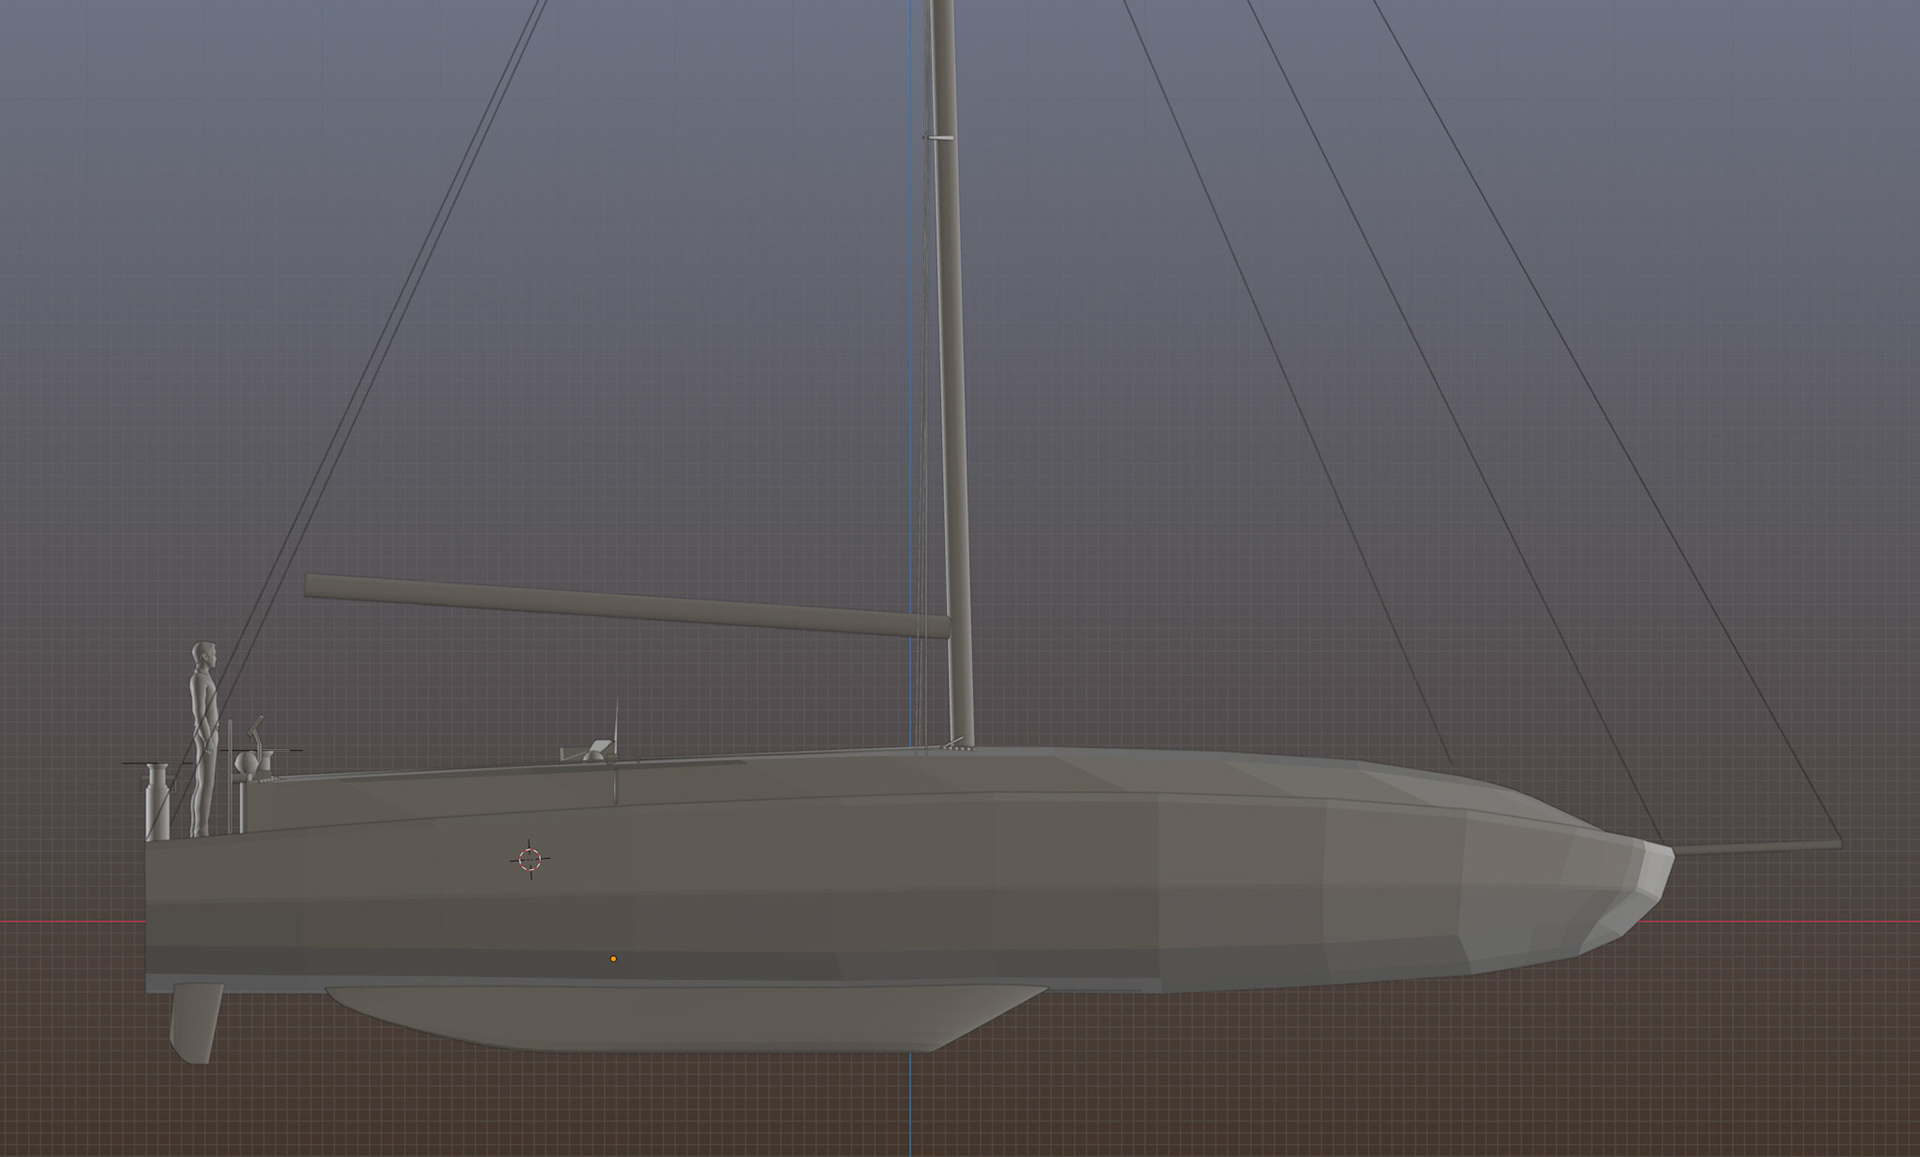Click the orange object origin dot

click(x=613, y=959)
